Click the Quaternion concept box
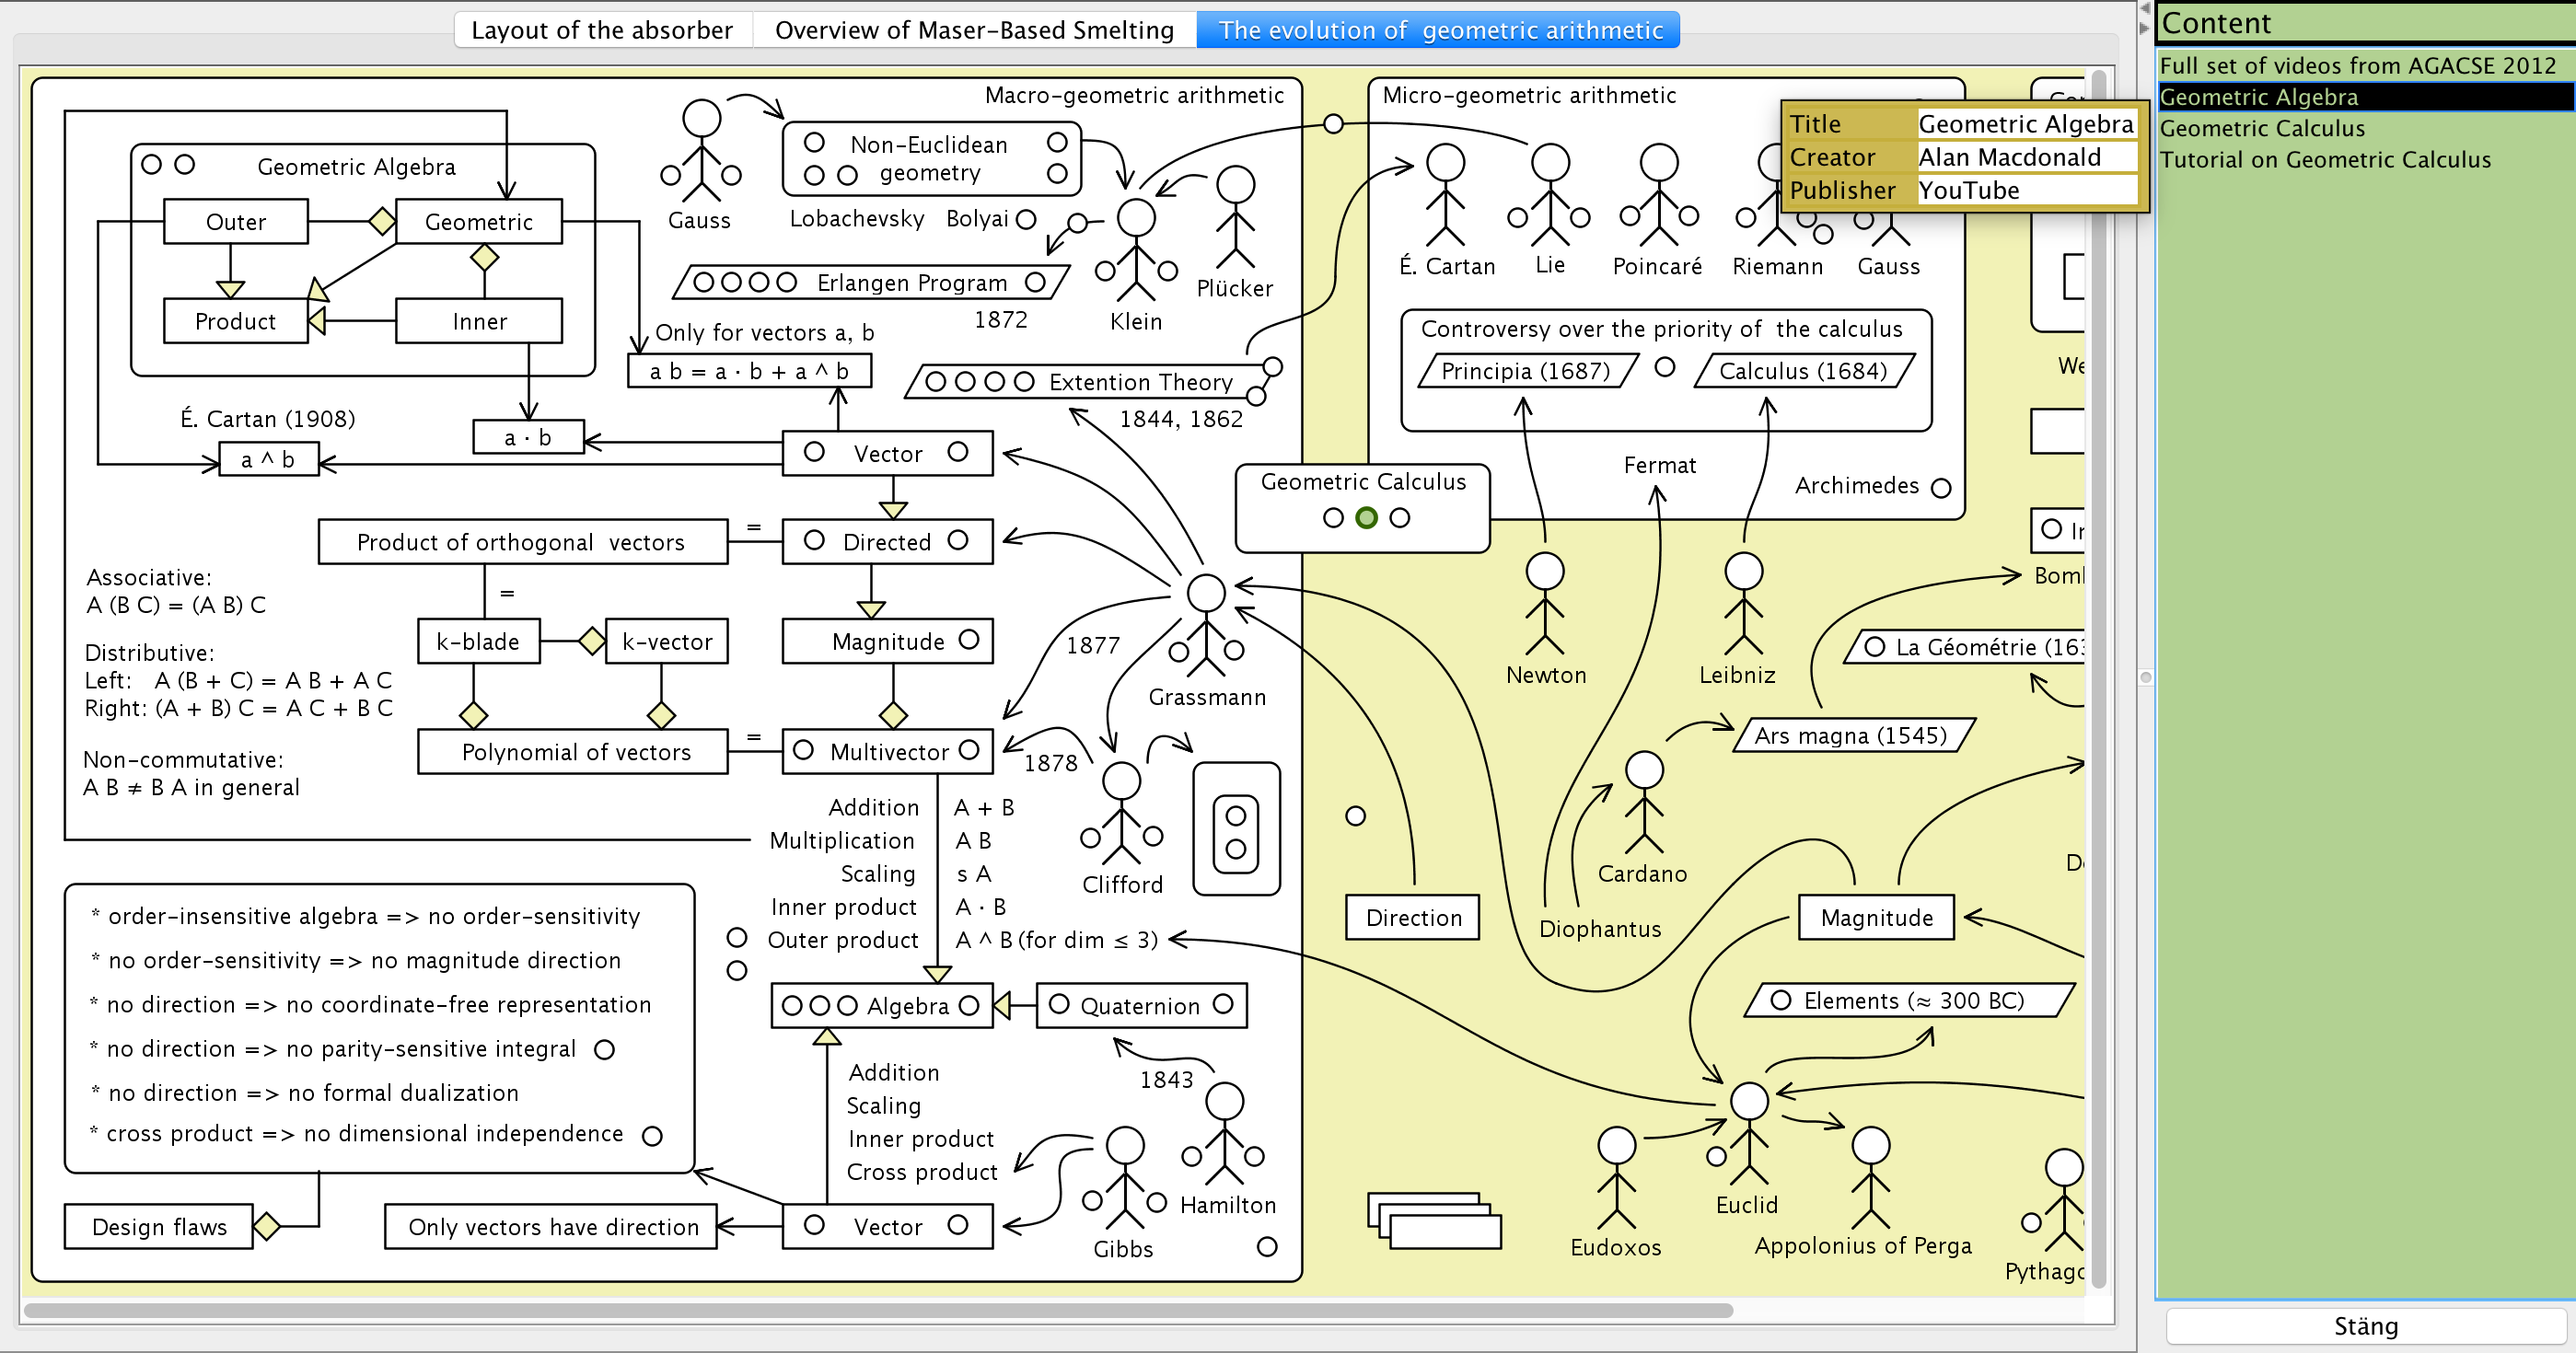The image size is (2576, 1353). click(x=1141, y=1005)
